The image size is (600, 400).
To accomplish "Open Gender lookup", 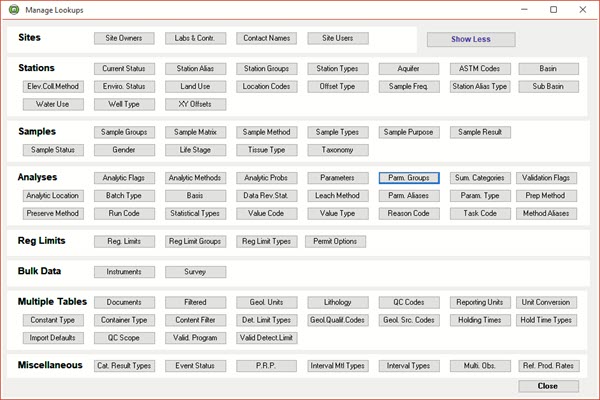I will pos(124,150).
